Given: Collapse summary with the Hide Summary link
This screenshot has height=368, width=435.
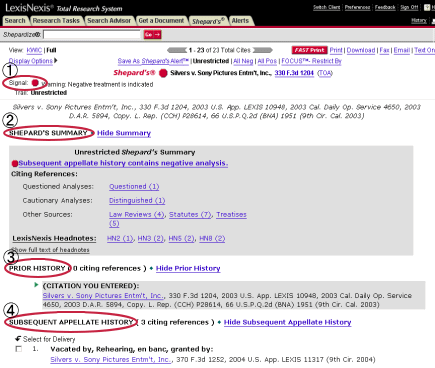Looking at the screenshot, I should [124, 133].
